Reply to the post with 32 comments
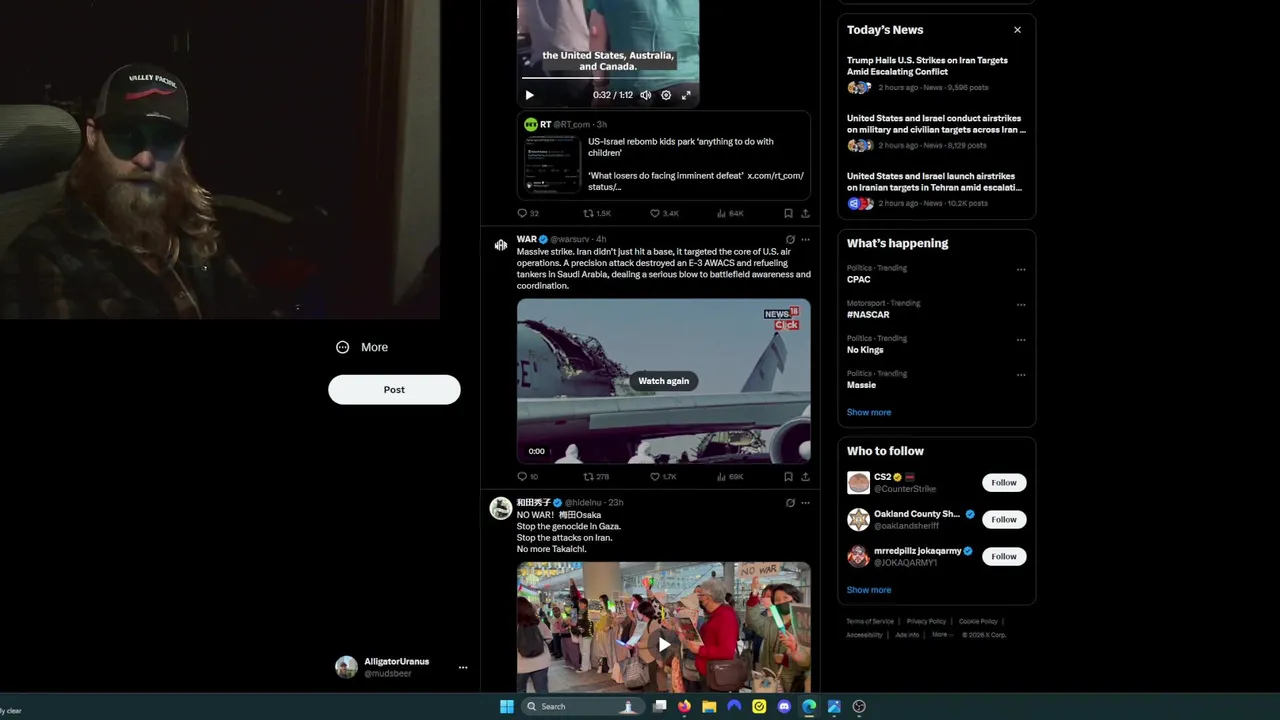This screenshot has height=720, width=1280. pyautogui.click(x=527, y=213)
